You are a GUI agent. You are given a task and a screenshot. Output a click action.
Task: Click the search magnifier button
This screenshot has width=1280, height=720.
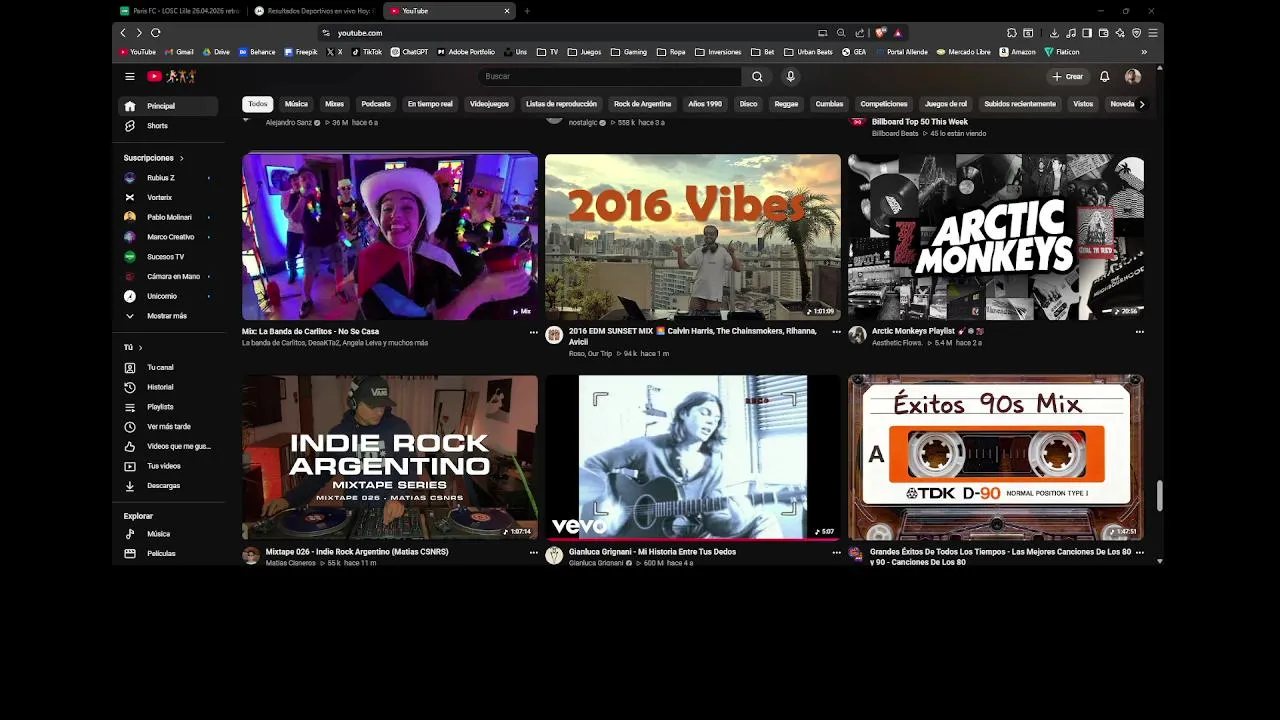757,76
